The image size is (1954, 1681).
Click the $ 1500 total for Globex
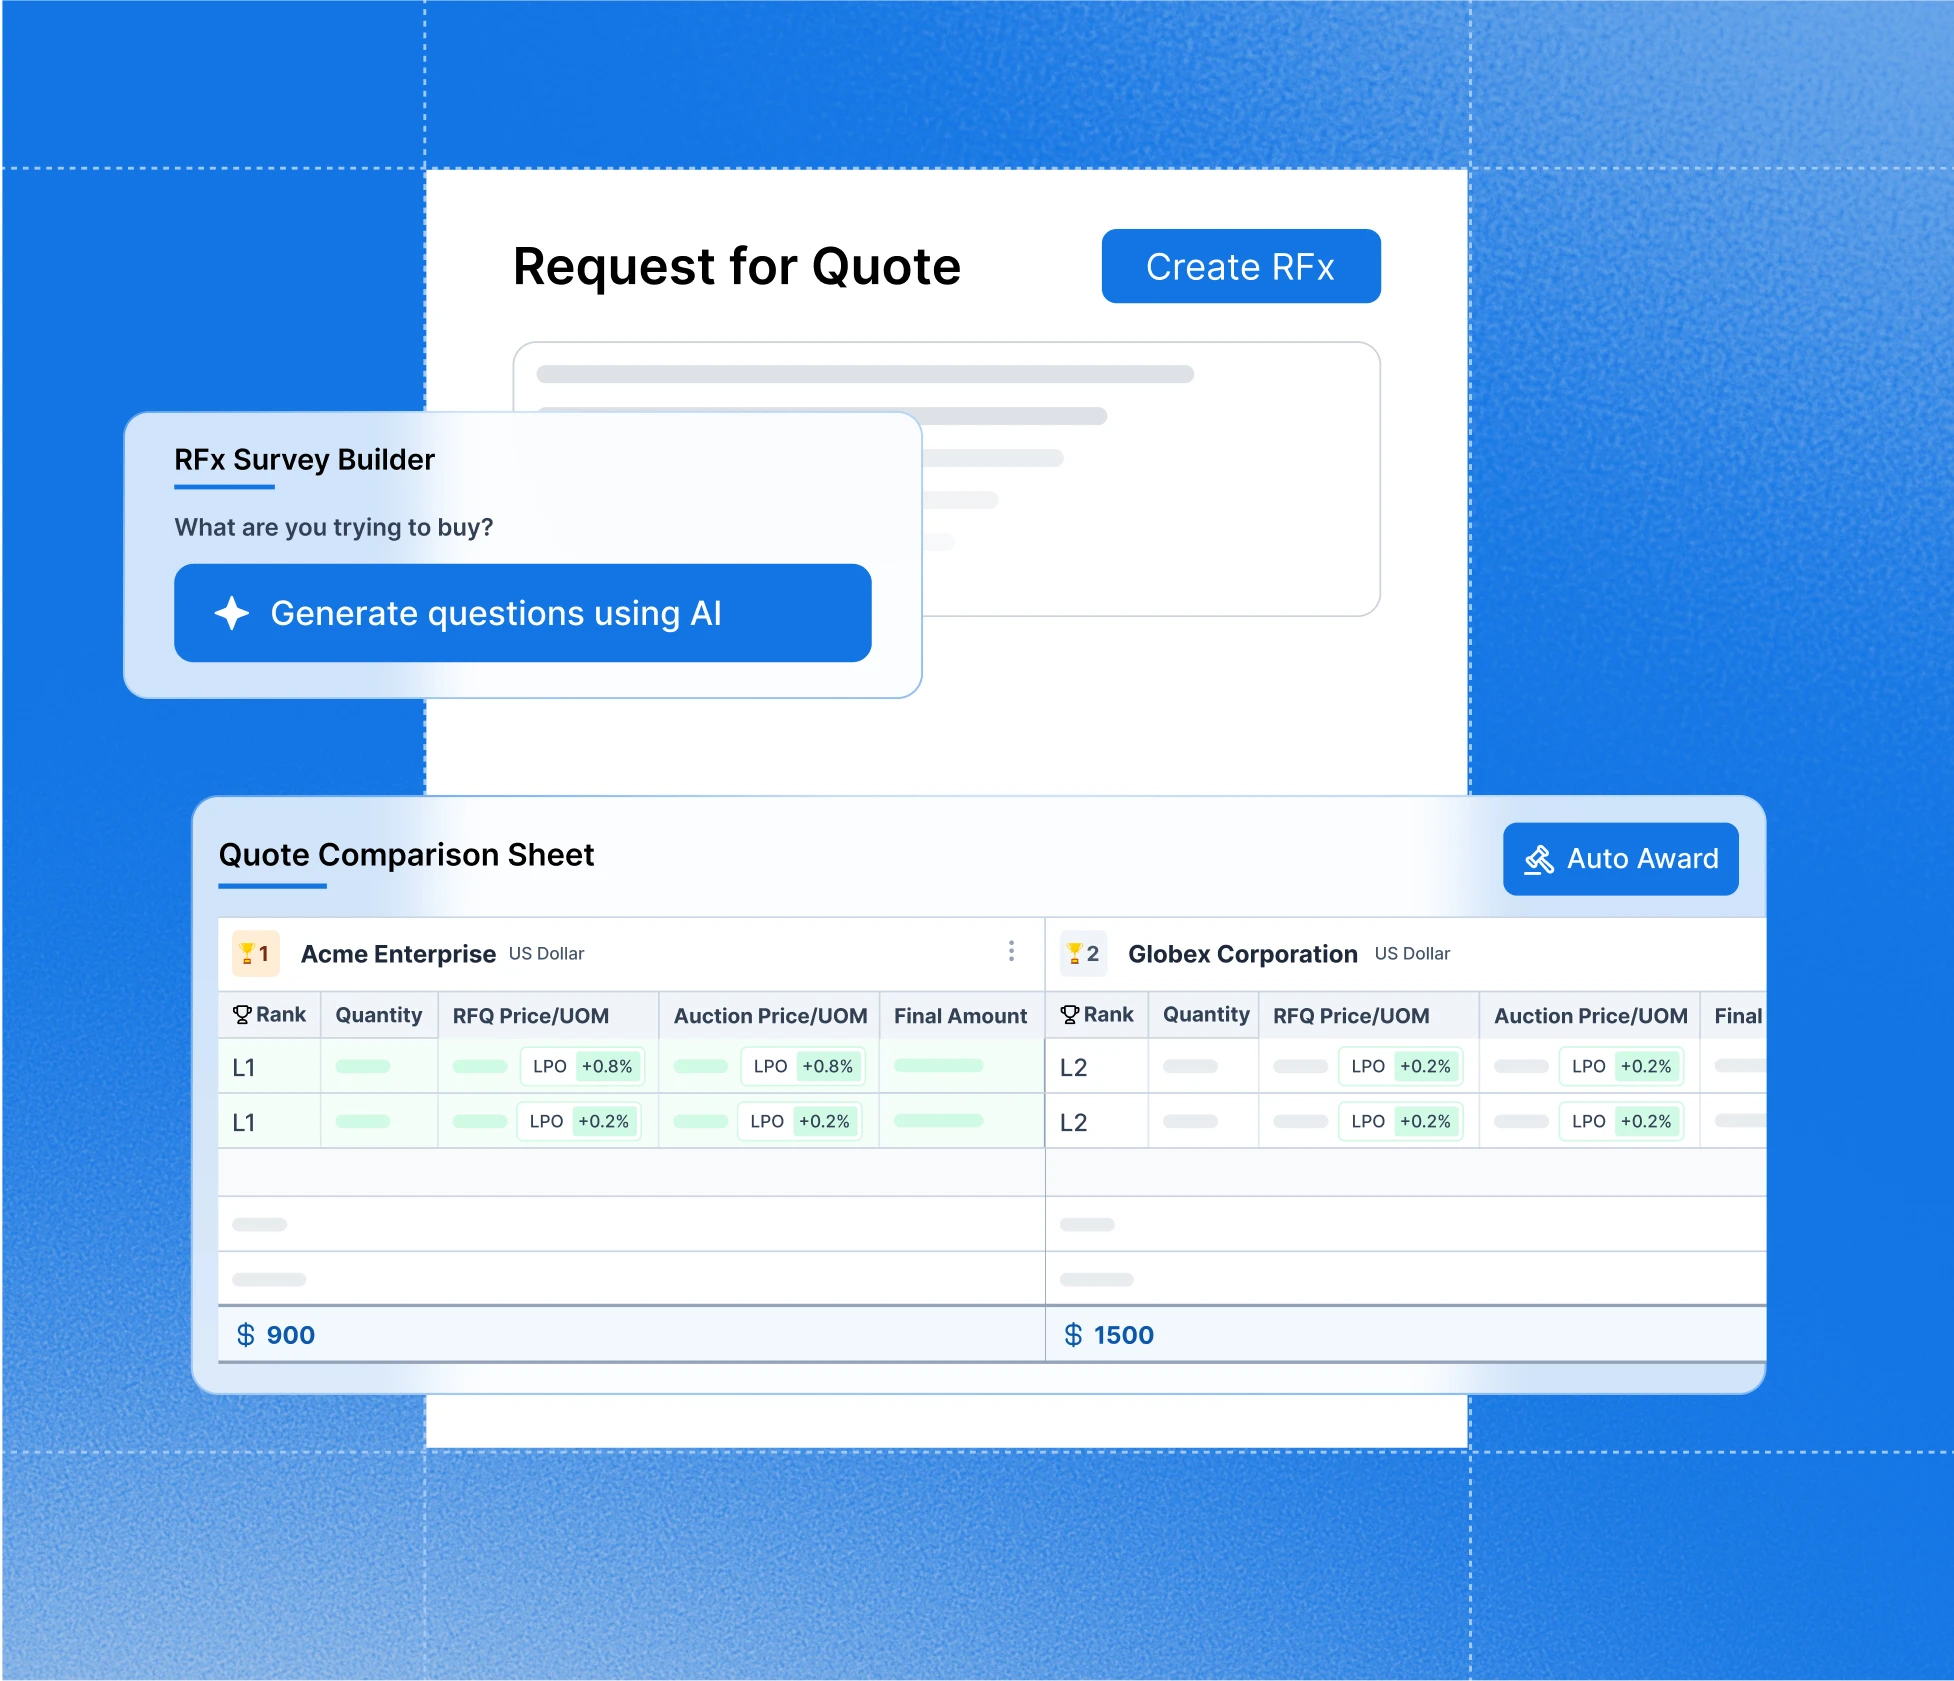(1109, 1335)
